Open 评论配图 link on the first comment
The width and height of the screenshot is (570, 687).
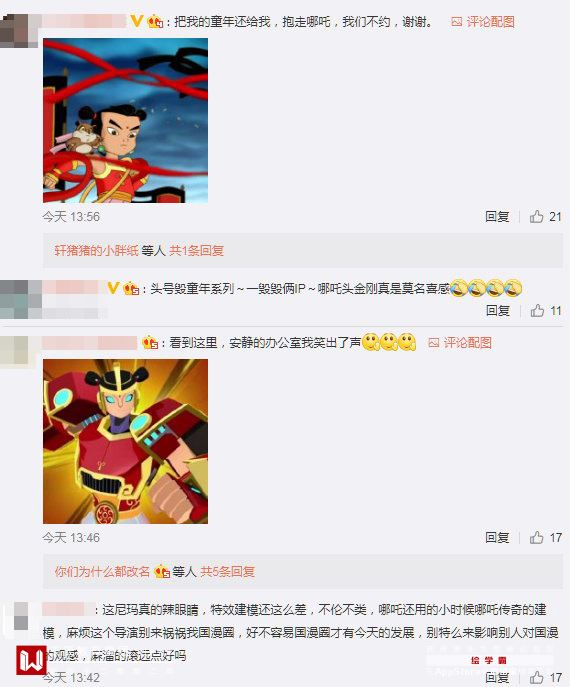click(490, 21)
